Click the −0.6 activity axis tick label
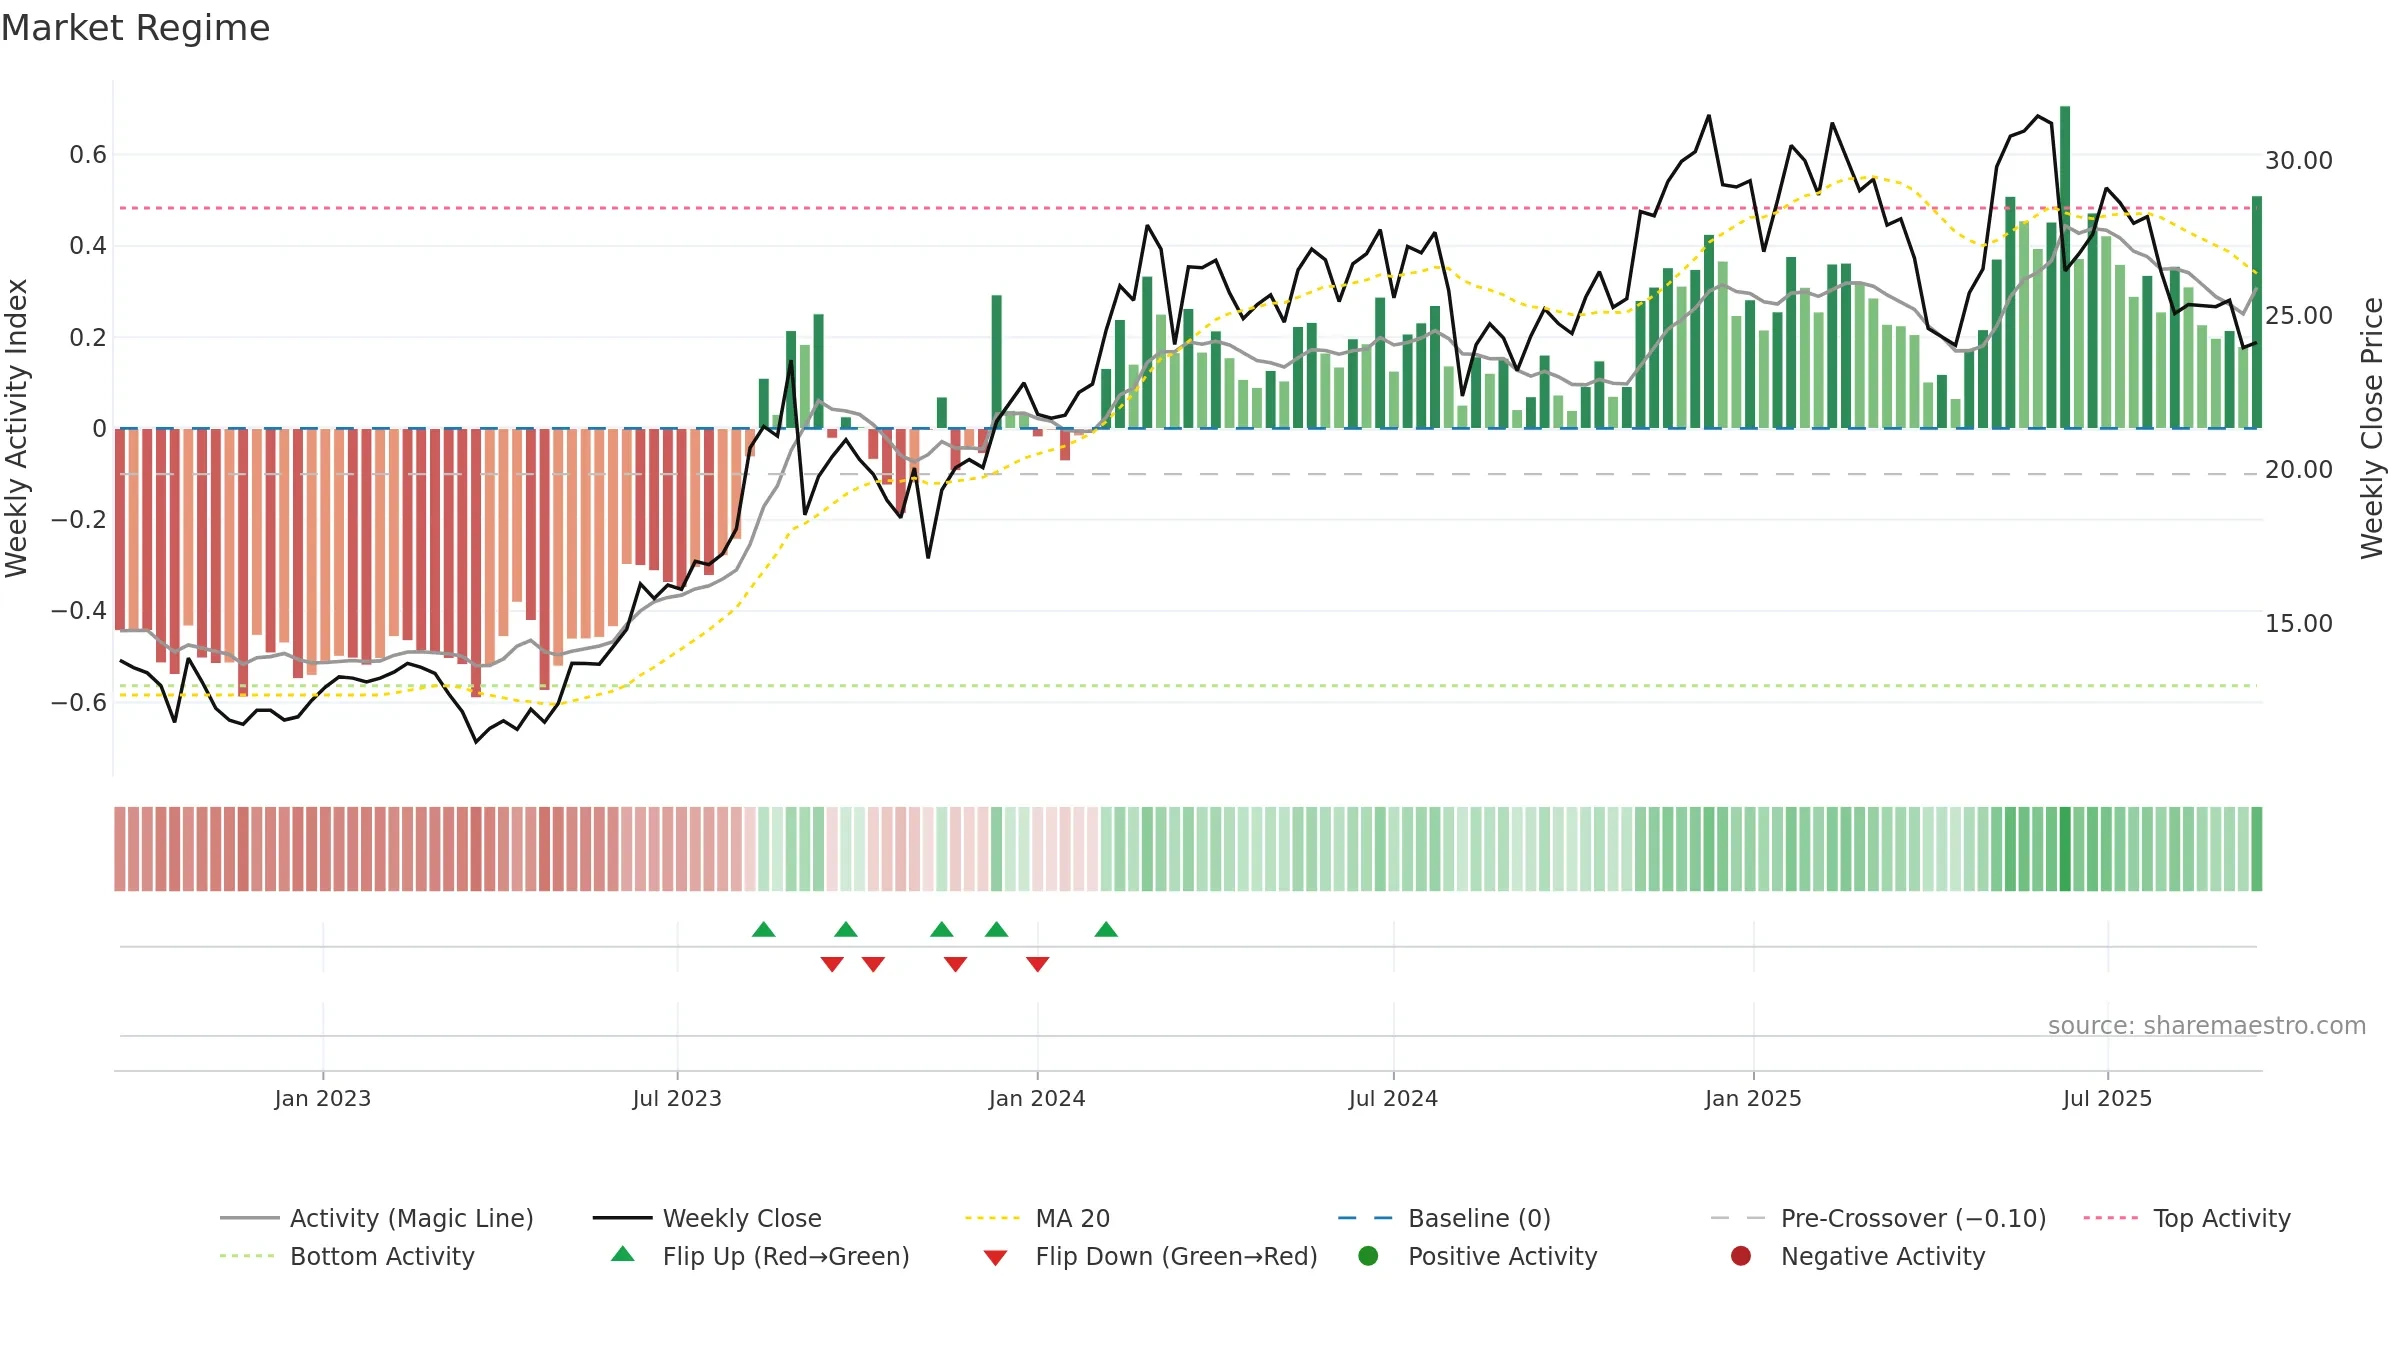 coord(79,702)
